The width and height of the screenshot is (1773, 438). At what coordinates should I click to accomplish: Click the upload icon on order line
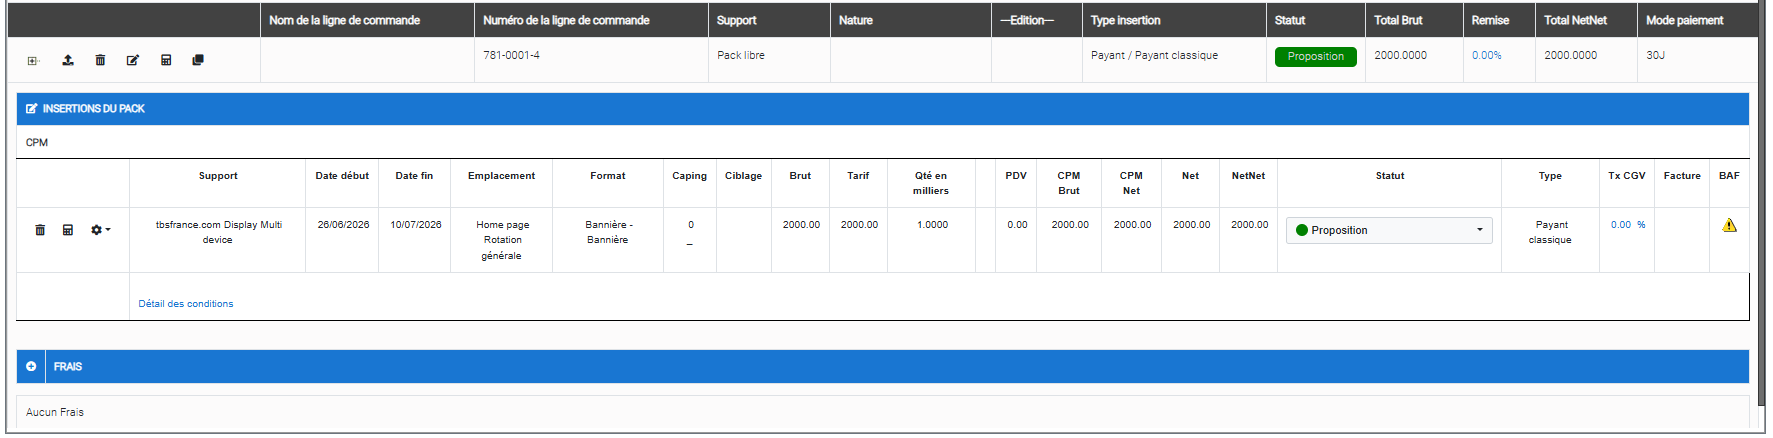68,60
